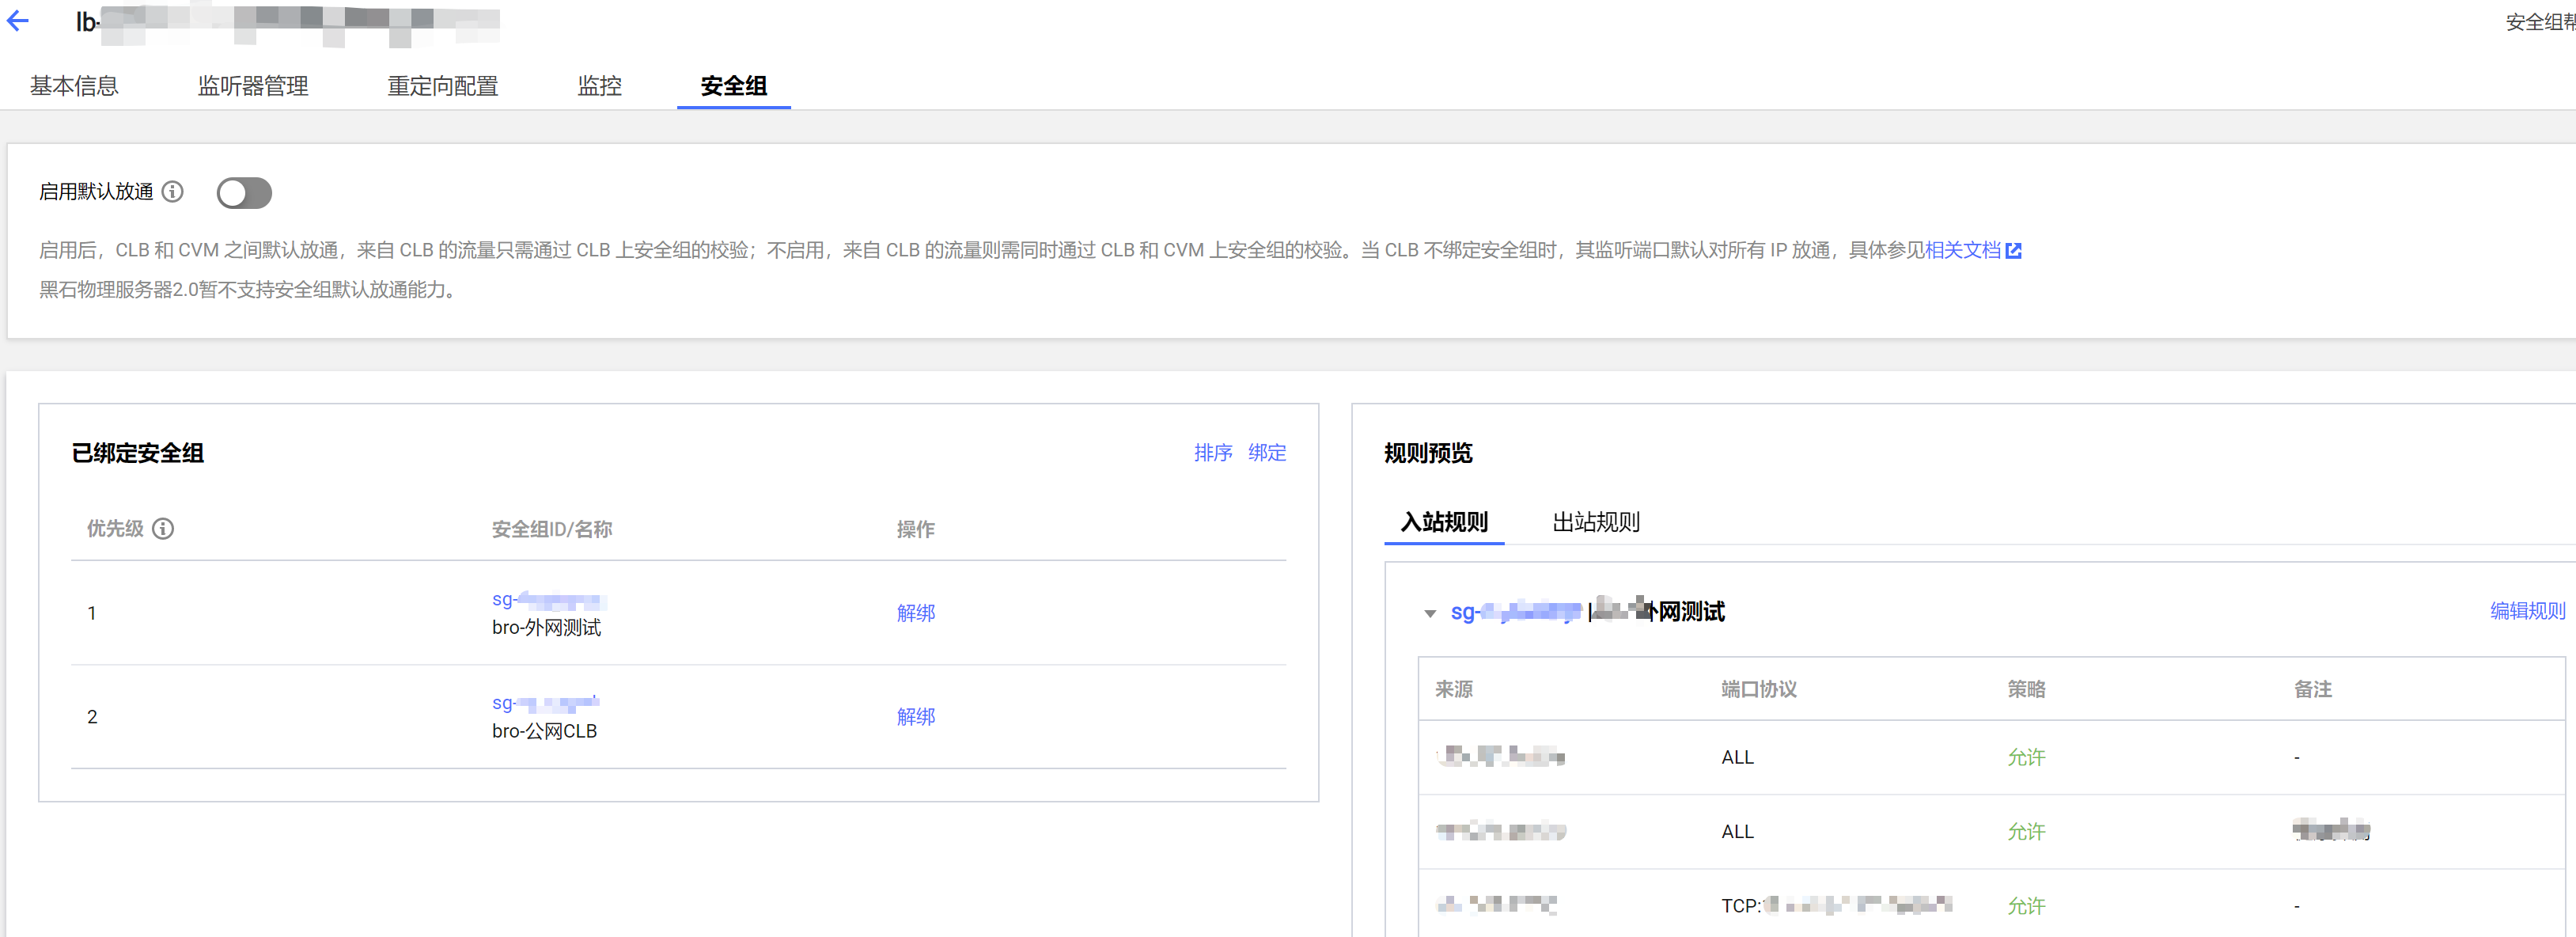Open the 相关文档 link

(x=1962, y=250)
